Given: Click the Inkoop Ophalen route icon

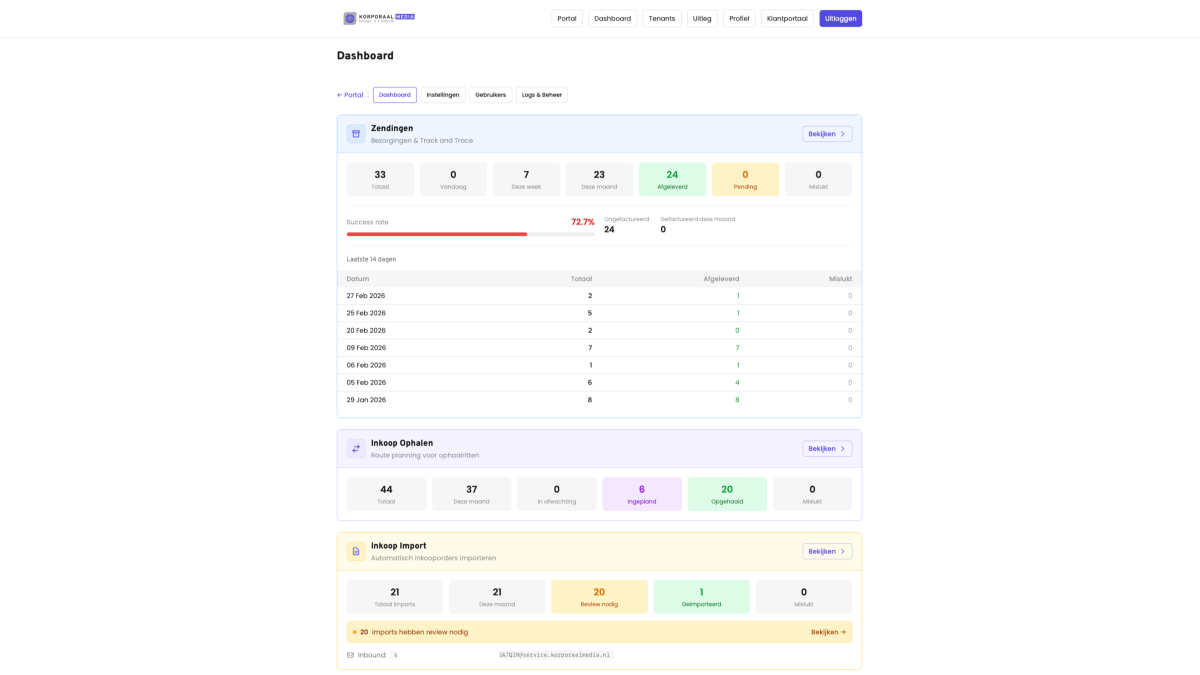Looking at the screenshot, I should [356, 449].
